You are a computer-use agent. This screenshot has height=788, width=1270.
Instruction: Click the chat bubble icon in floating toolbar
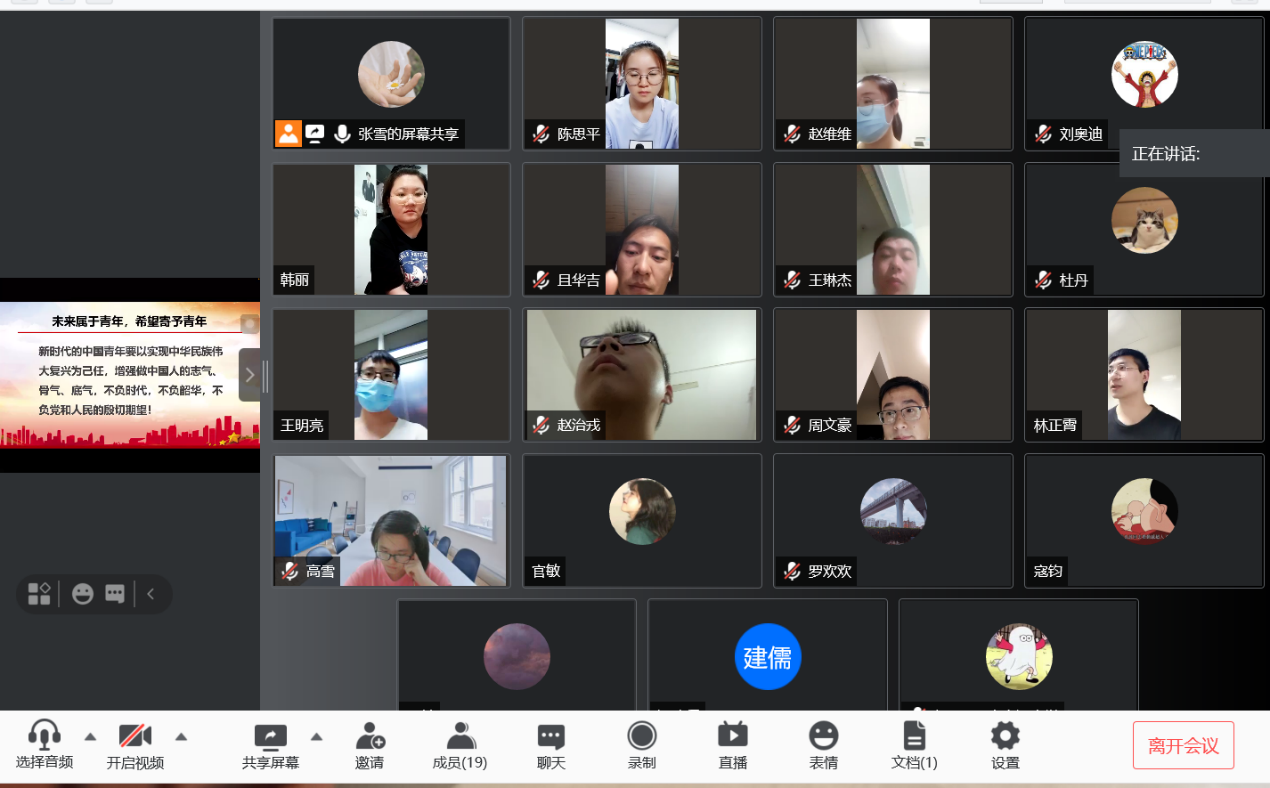[x=115, y=594]
